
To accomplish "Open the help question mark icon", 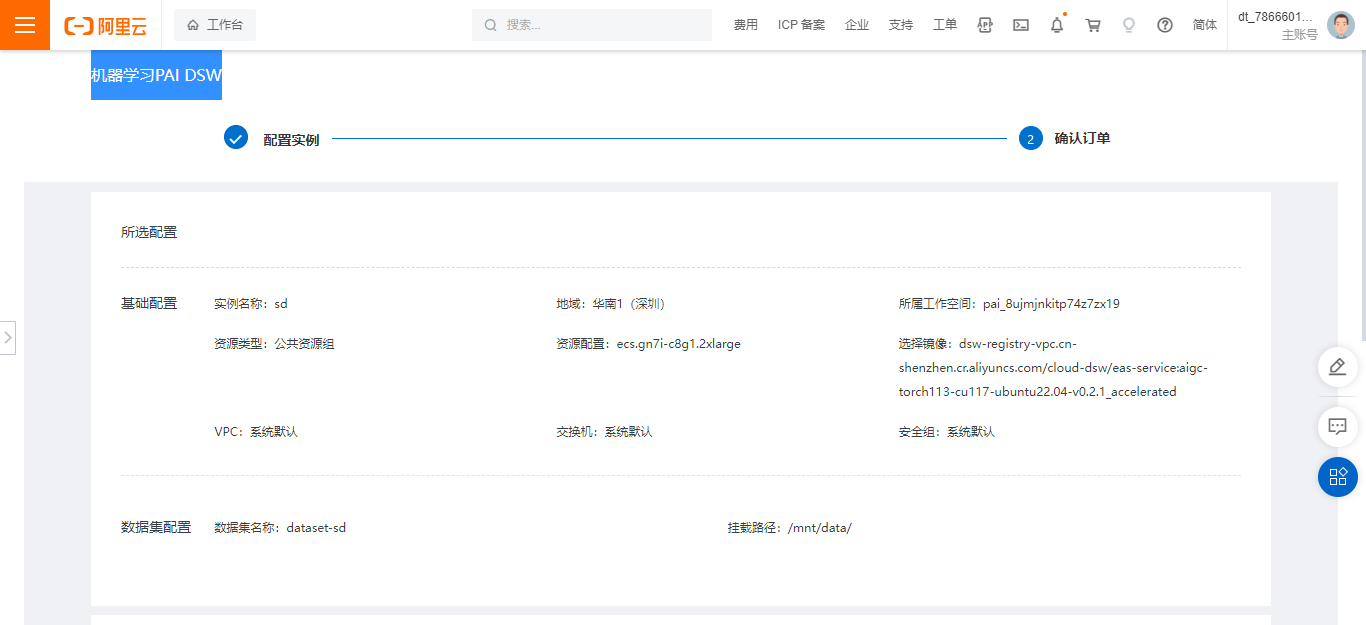I will click(1165, 25).
